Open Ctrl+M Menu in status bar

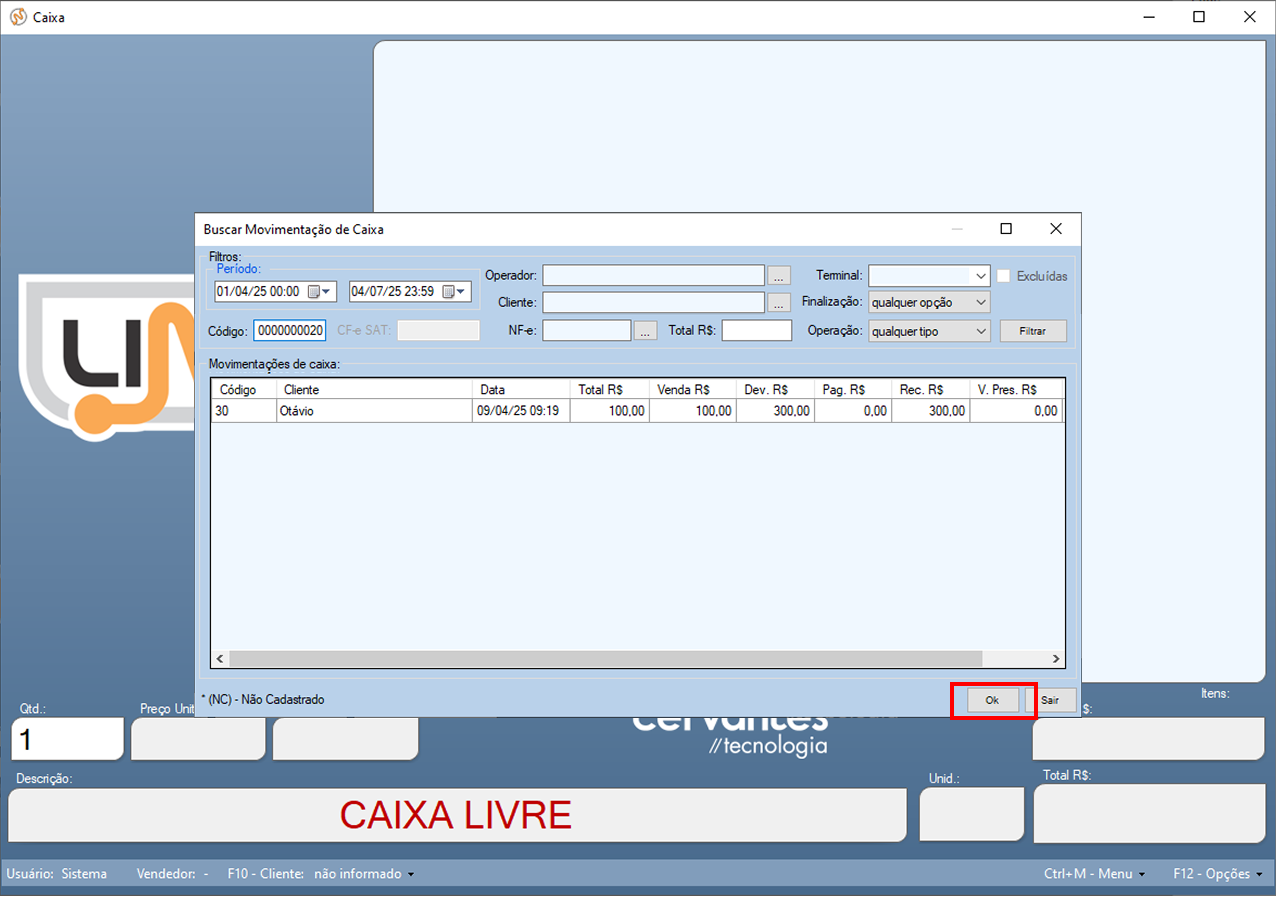click(x=1094, y=874)
